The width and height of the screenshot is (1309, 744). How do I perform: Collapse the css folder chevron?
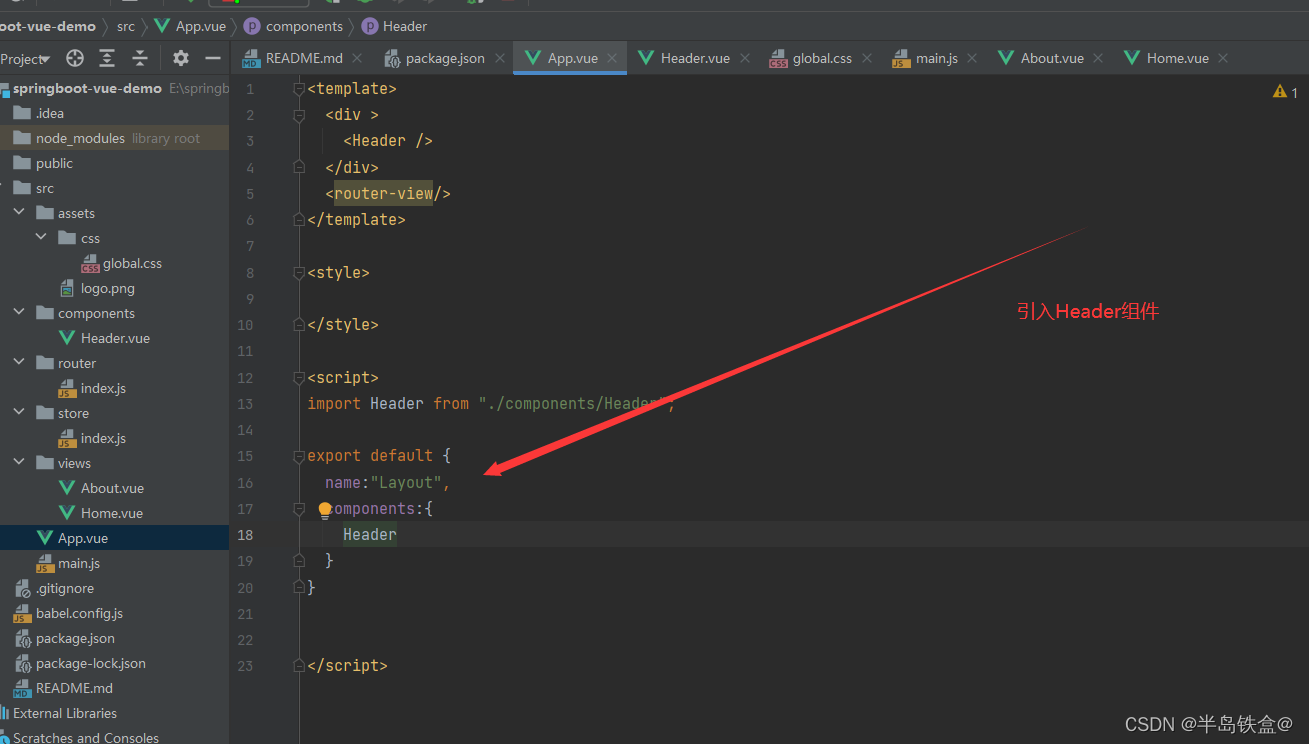(41, 238)
